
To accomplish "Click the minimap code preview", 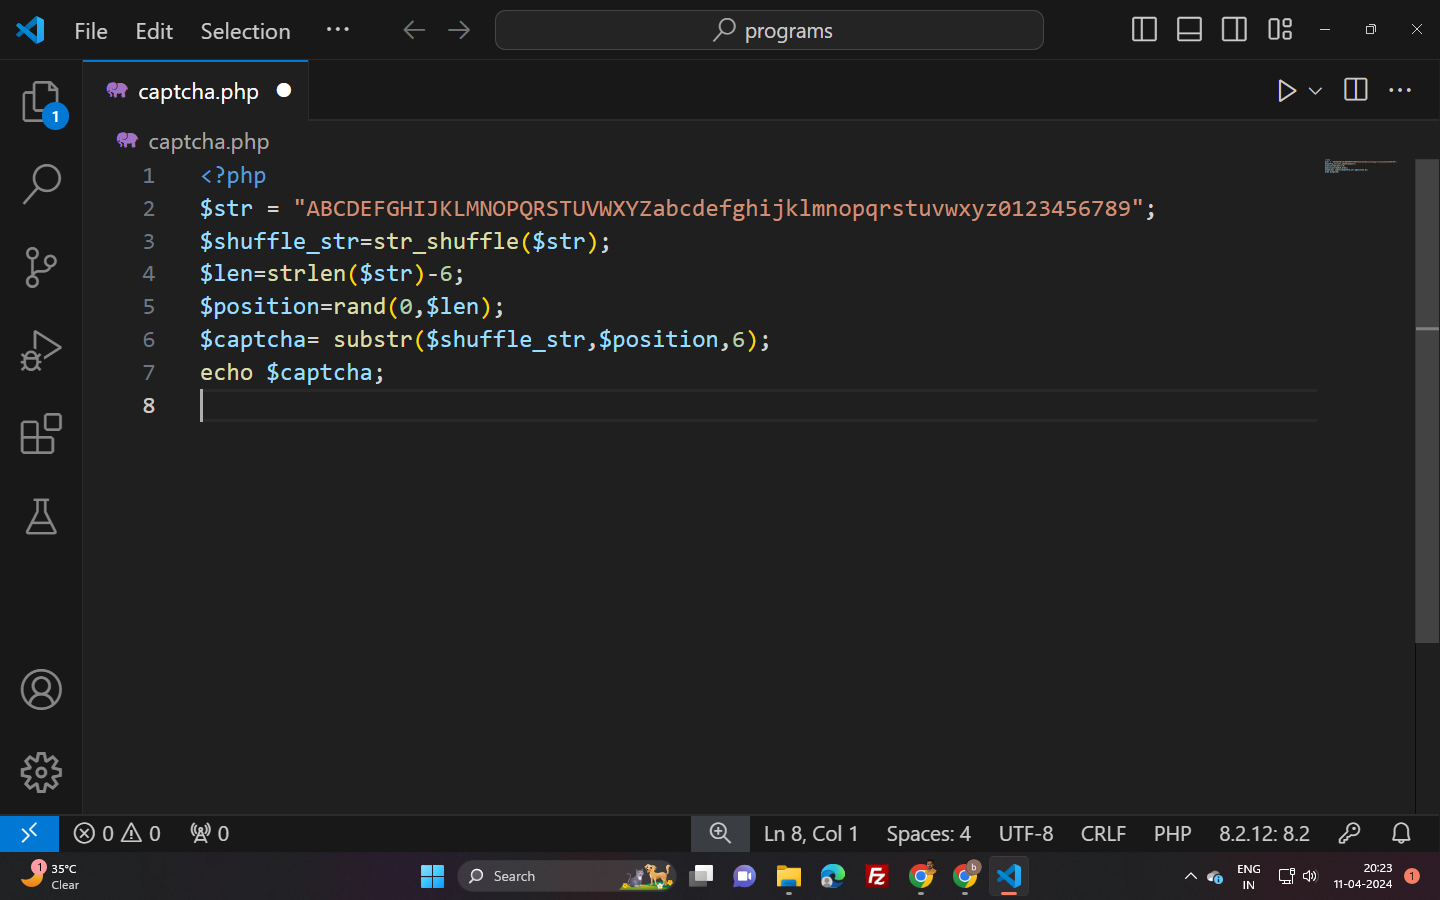I will pyautogui.click(x=1361, y=166).
